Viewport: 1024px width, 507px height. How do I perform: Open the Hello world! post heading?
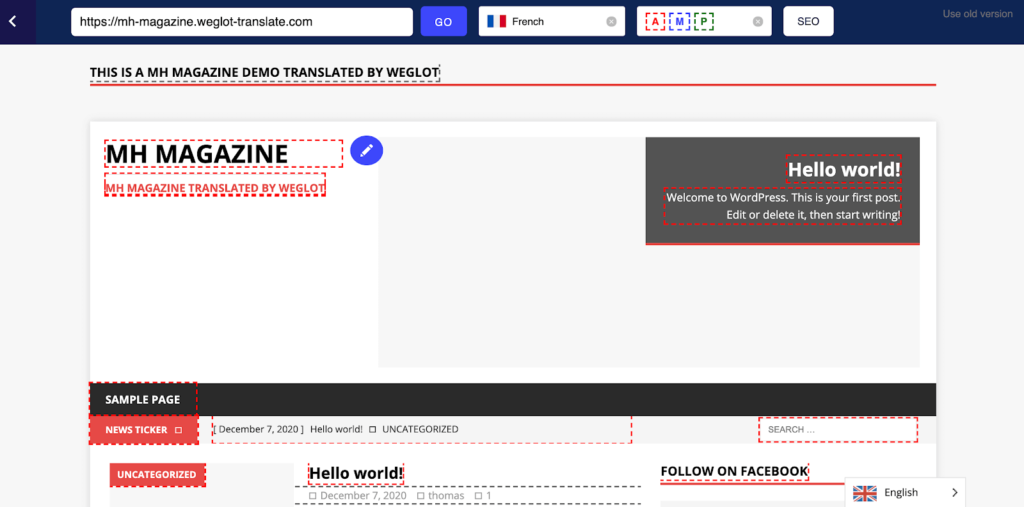tap(356, 473)
